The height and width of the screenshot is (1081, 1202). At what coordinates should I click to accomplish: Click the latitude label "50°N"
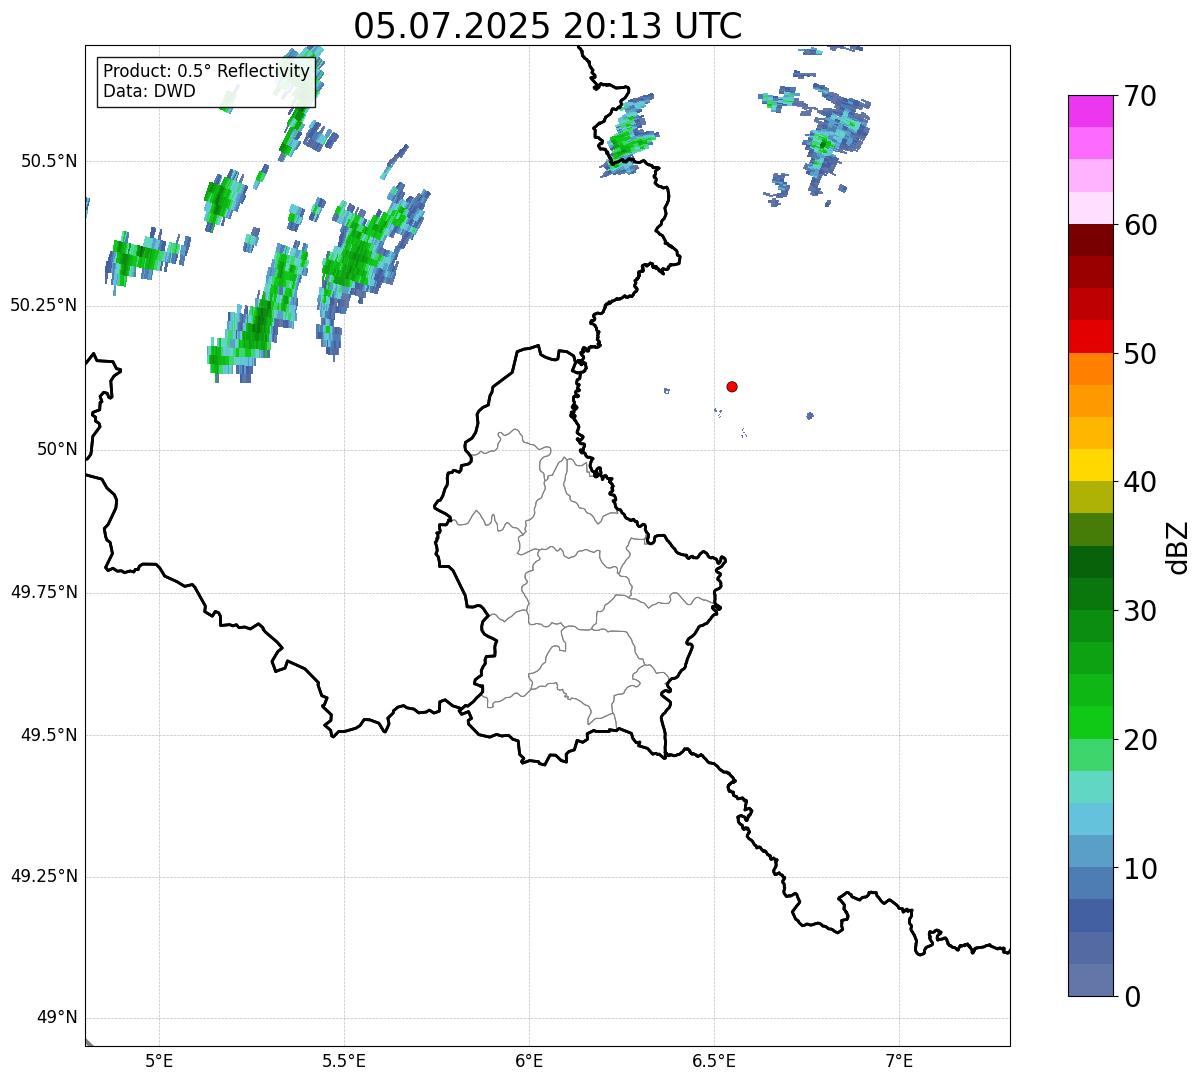(57, 449)
